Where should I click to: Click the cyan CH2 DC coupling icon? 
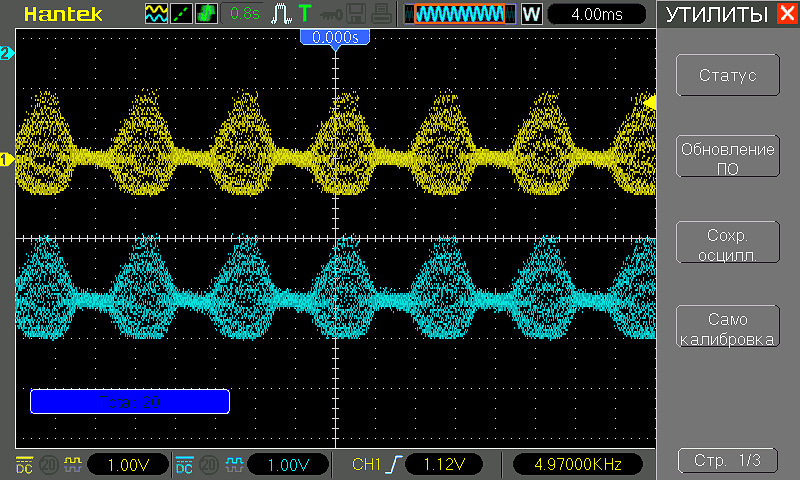tap(184, 465)
